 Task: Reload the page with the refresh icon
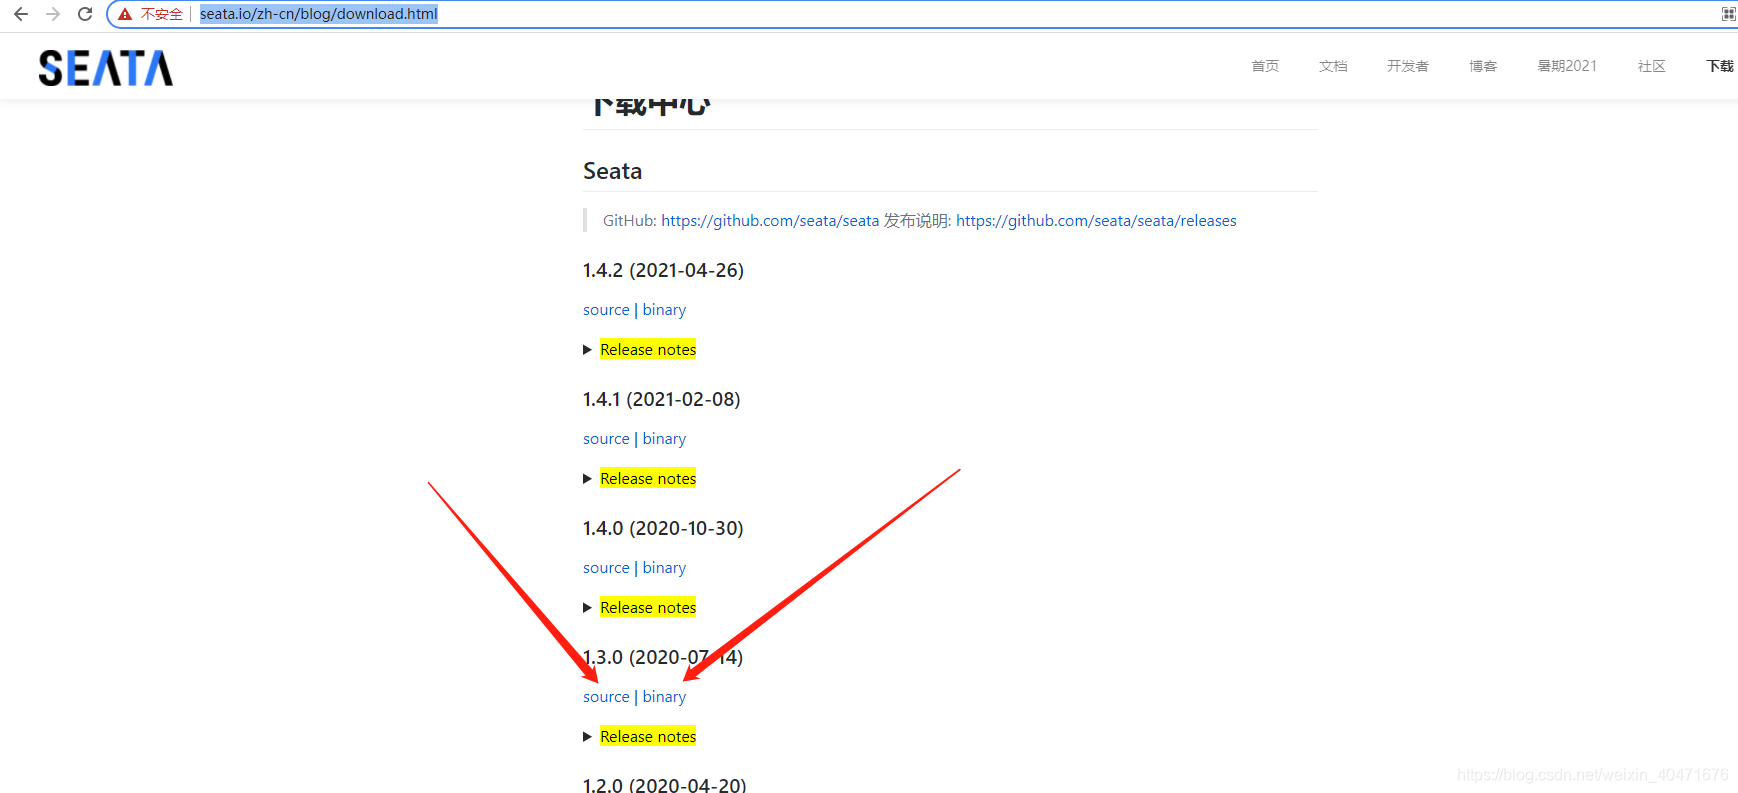coord(85,14)
